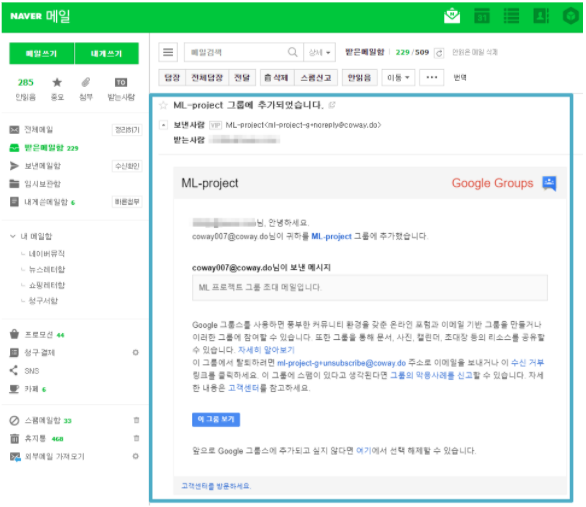Open 청구서함 subfolder
Viewport: 586px width, 507px height.
(43, 301)
